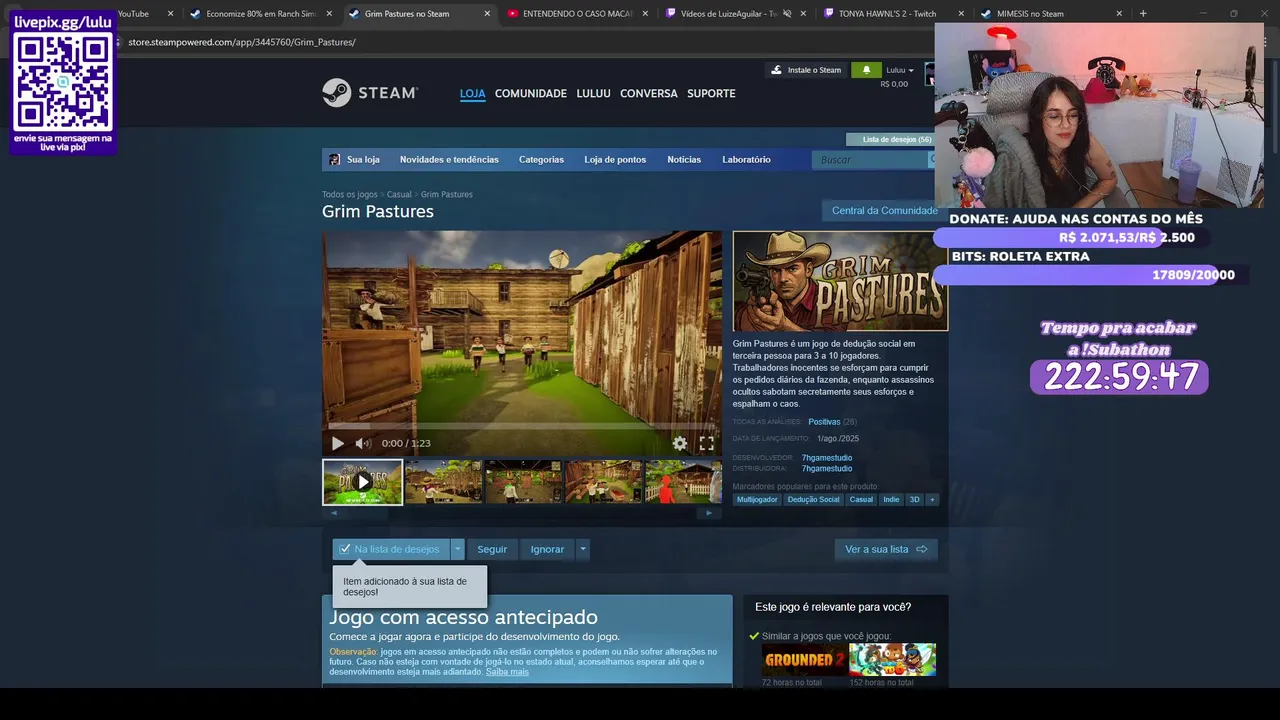
Task: Open the COMUNIDADE header menu
Action: [x=531, y=93]
